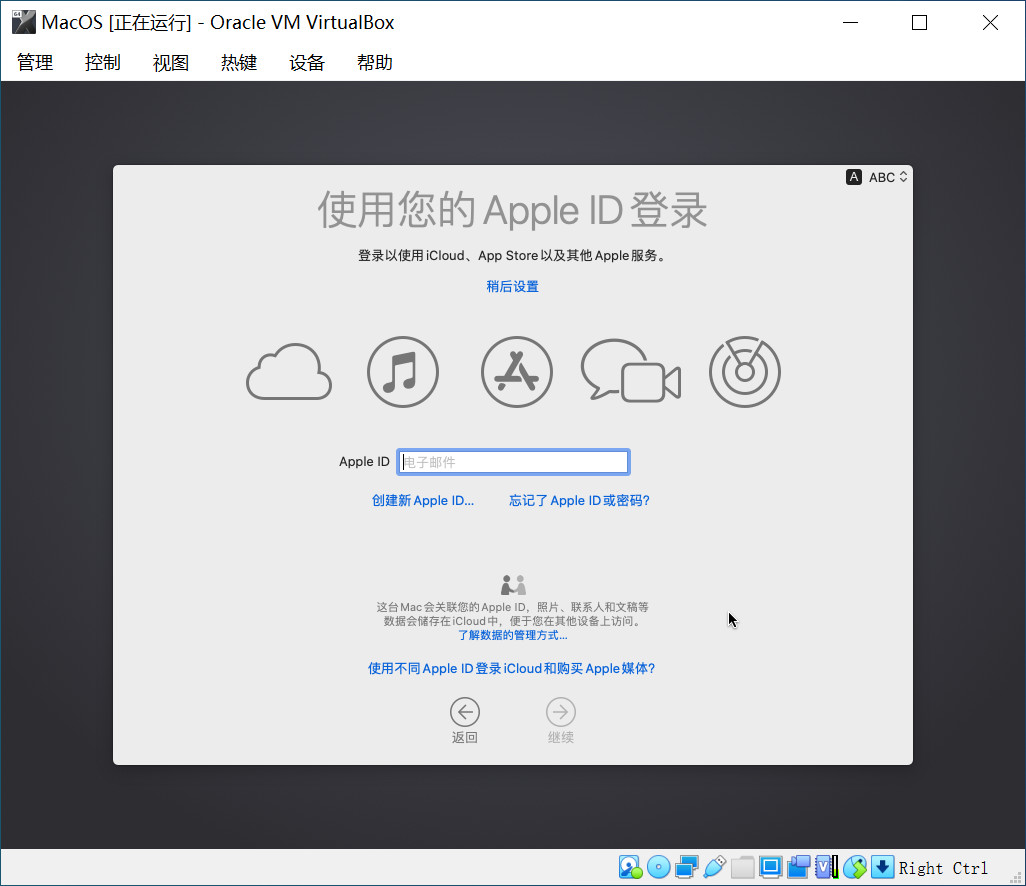
Task: Click the video capture status icon
Action: (x=798, y=867)
